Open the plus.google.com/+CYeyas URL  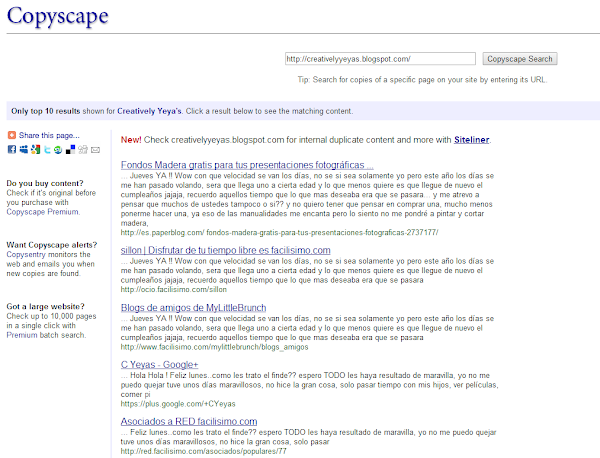[x=178, y=404]
